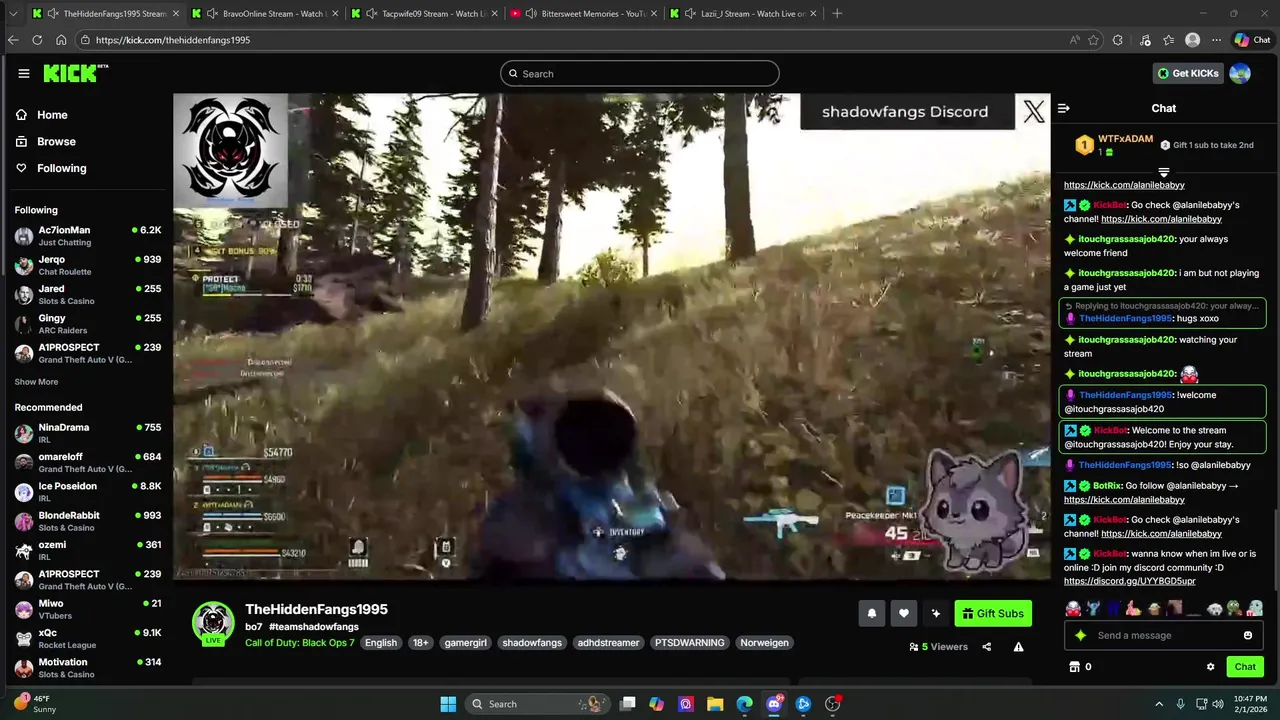The image size is (1280, 720).
Task: Click the share stream icon
Action: point(986,647)
